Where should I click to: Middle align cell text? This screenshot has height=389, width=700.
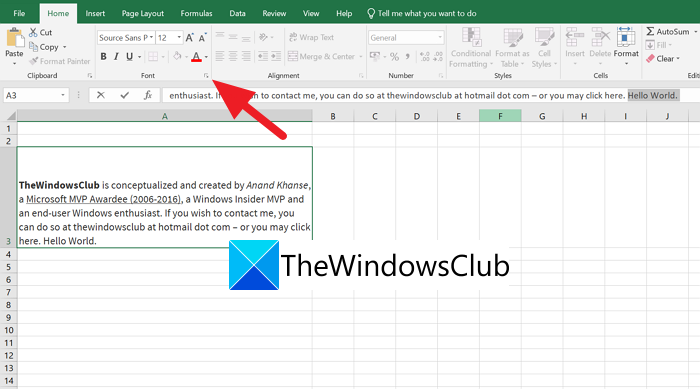(x=233, y=37)
